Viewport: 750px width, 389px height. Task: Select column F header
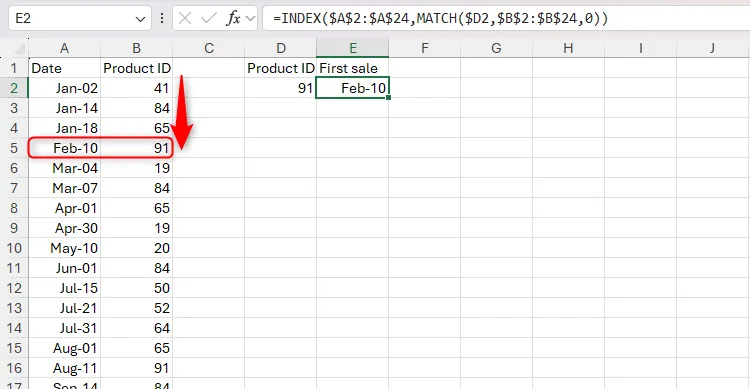[425, 48]
